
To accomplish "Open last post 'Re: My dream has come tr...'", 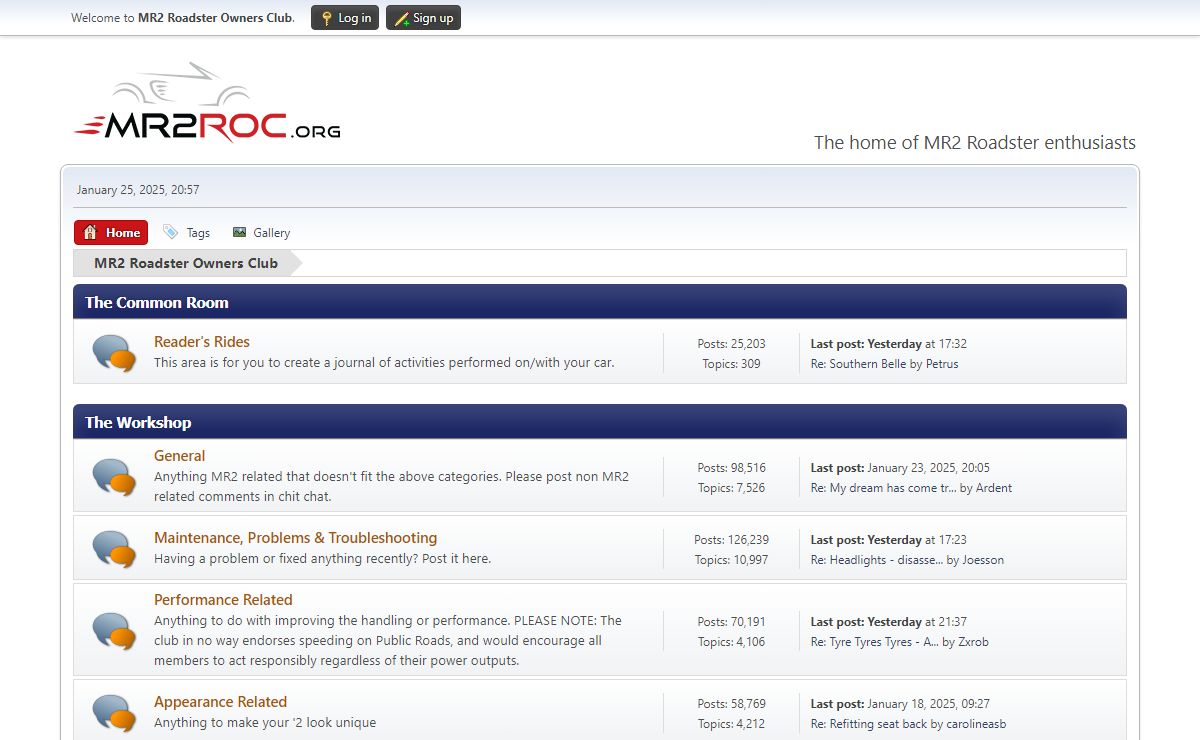I will [883, 488].
